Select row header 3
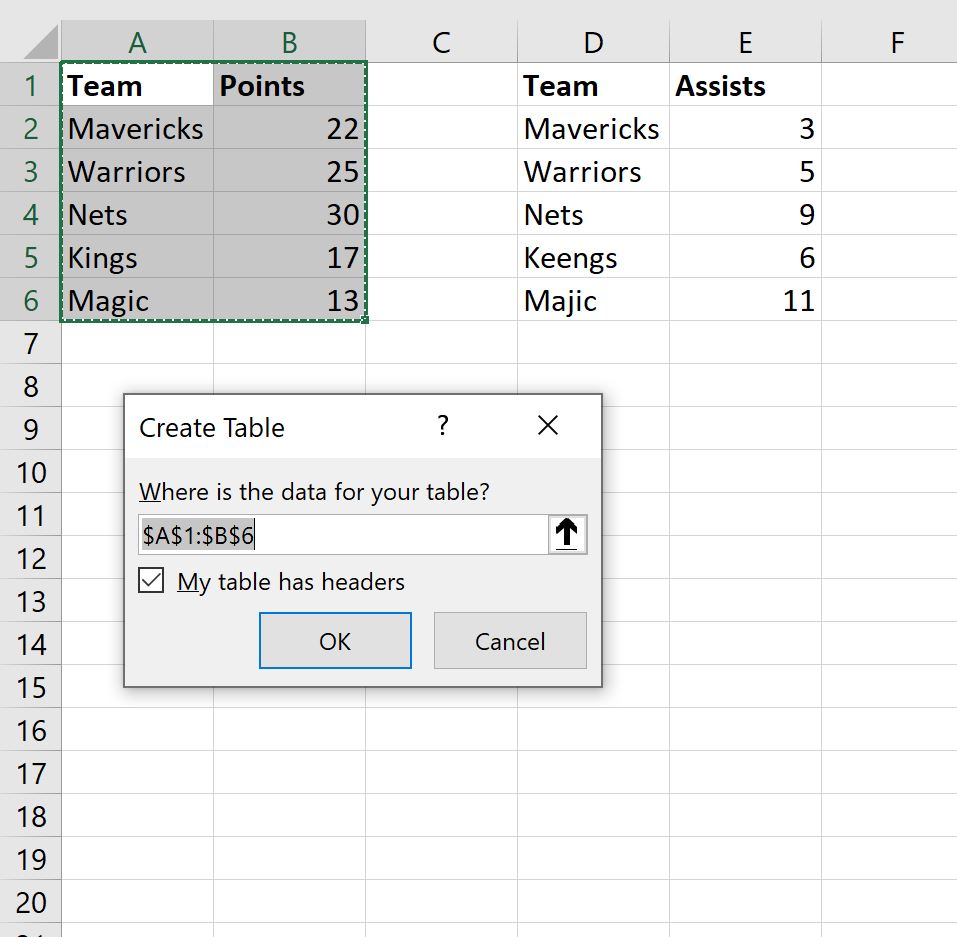957x937 pixels. [x=31, y=171]
